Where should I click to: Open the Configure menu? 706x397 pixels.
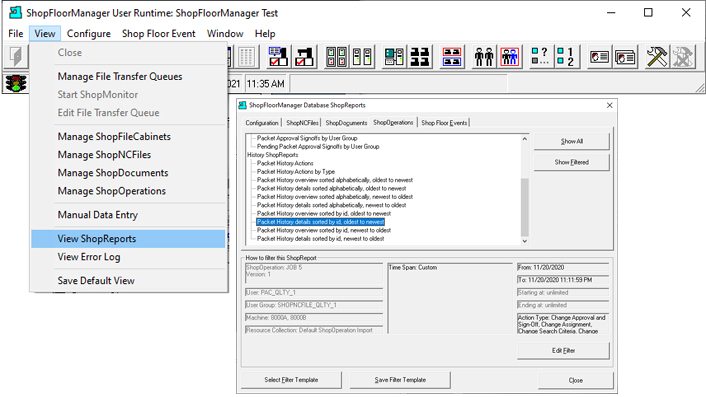(89, 34)
